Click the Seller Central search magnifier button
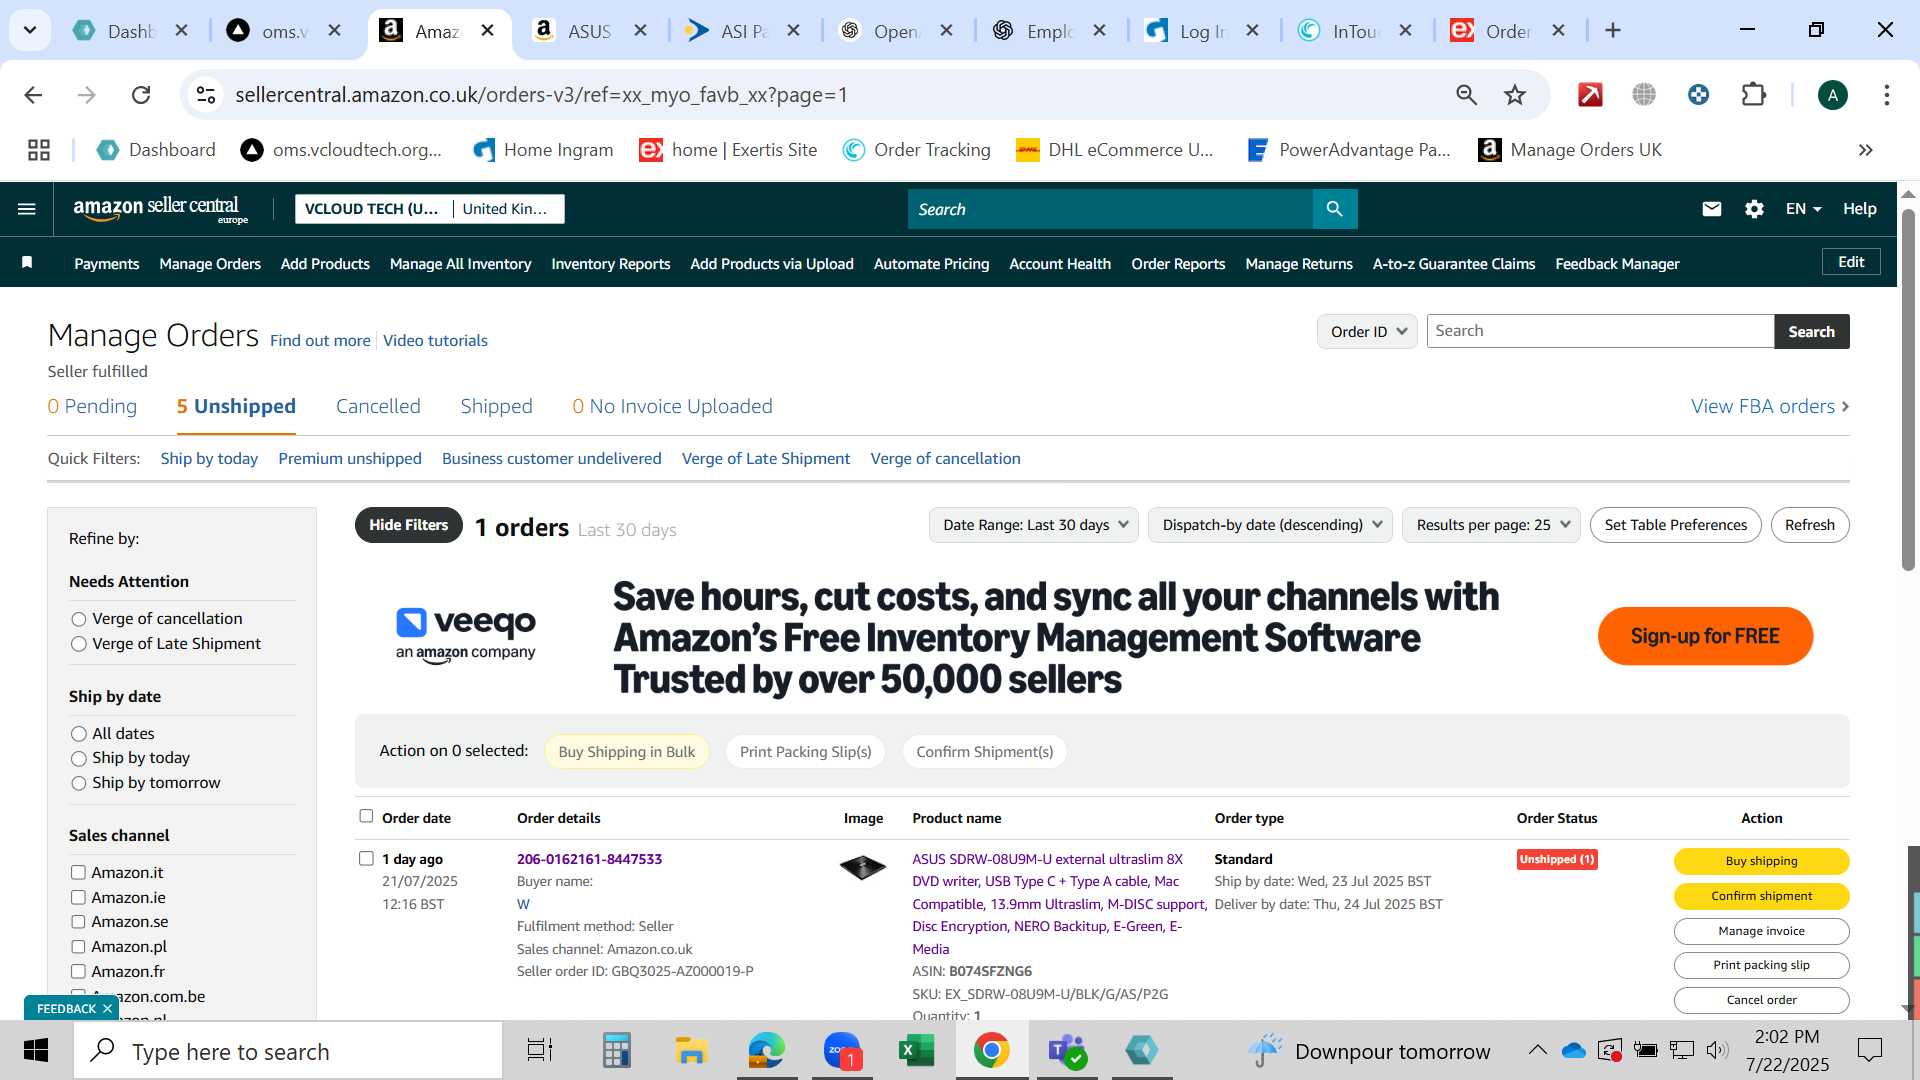The image size is (1920, 1080). tap(1335, 209)
